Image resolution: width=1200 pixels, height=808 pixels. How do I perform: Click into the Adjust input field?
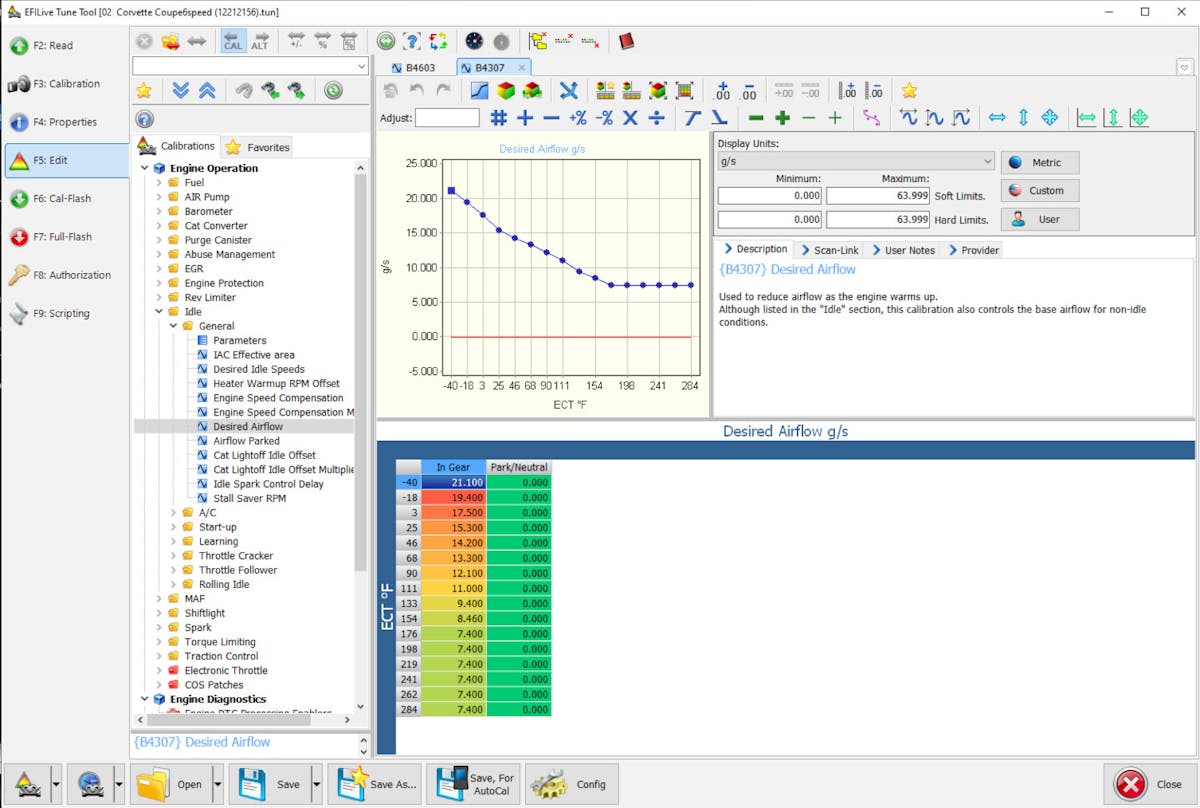(x=447, y=118)
